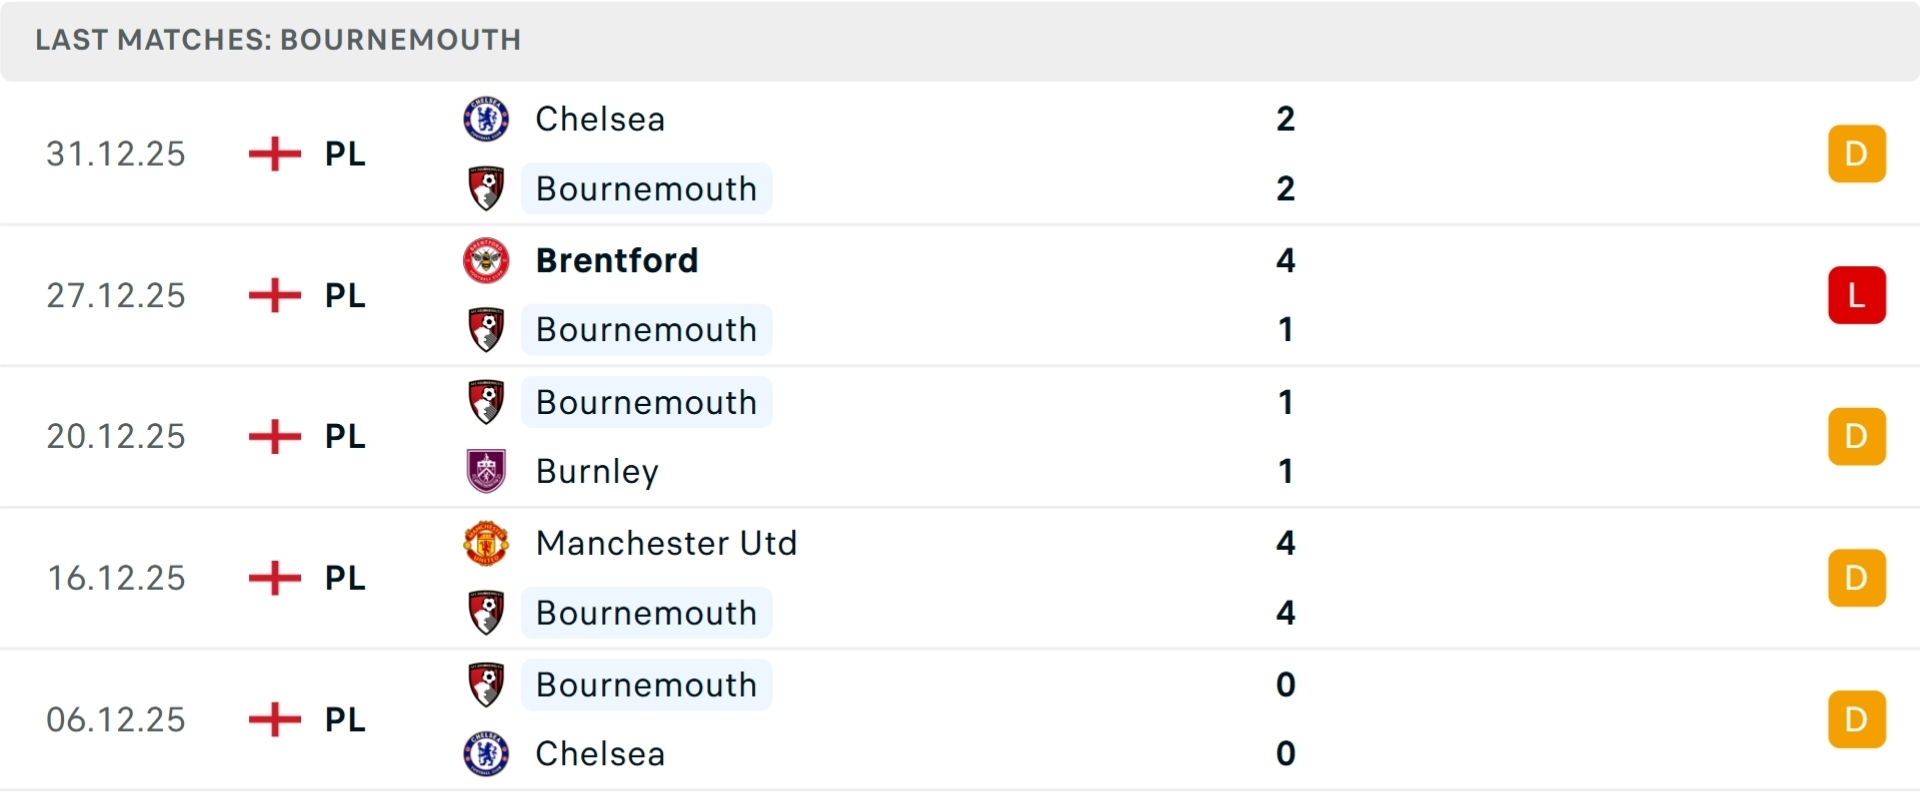Select the date 16.12.25
Image resolution: width=1920 pixels, height=792 pixels.
pos(115,577)
